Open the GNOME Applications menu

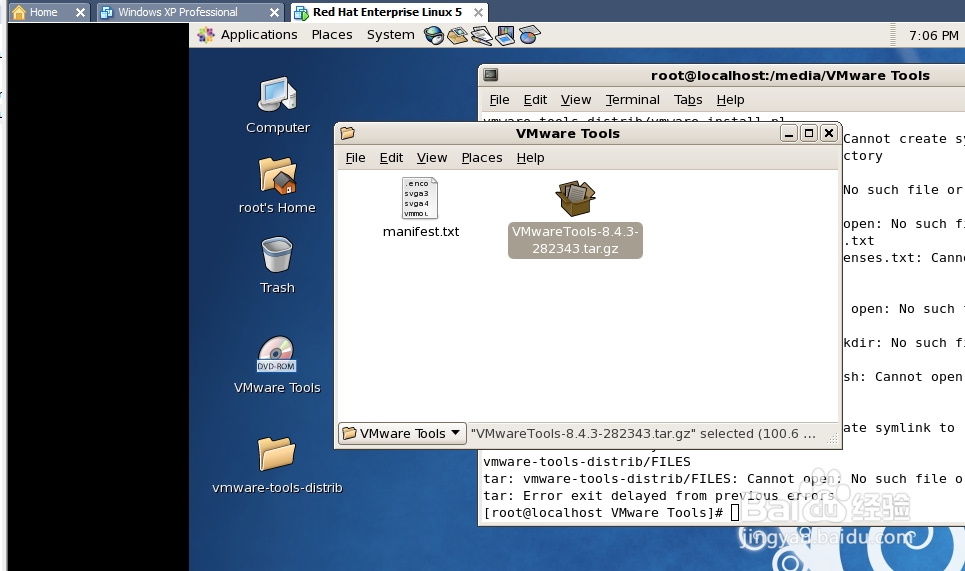coord(248,35)
